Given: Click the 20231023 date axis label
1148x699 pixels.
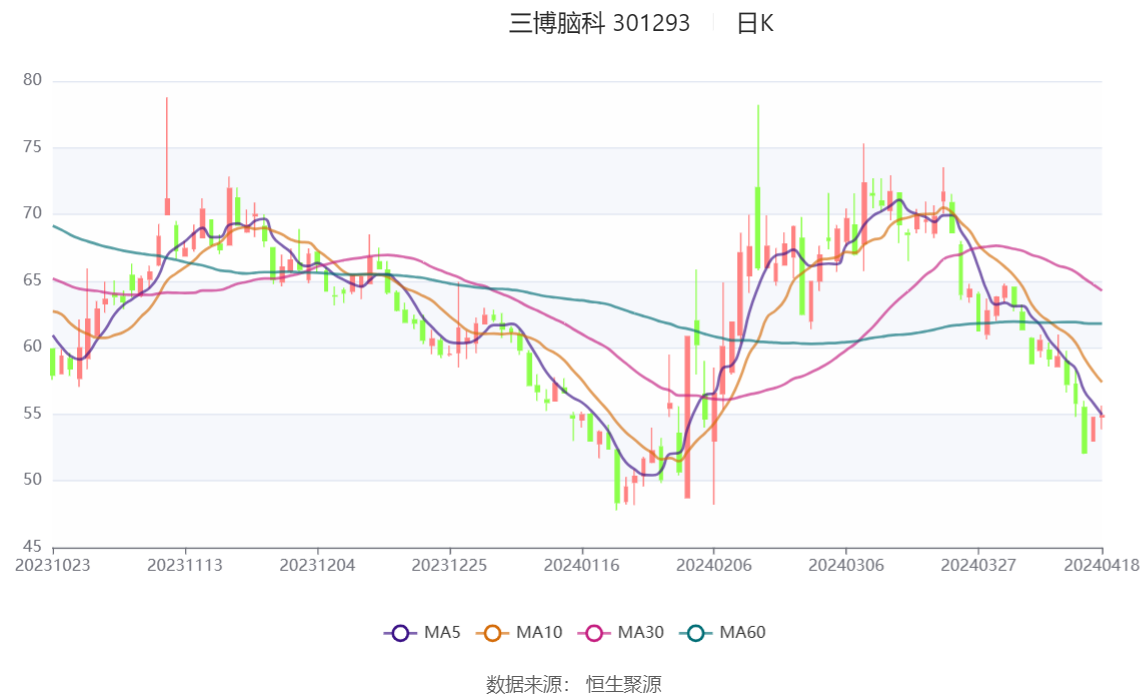Looking at the screenshot, I should 53,566.
